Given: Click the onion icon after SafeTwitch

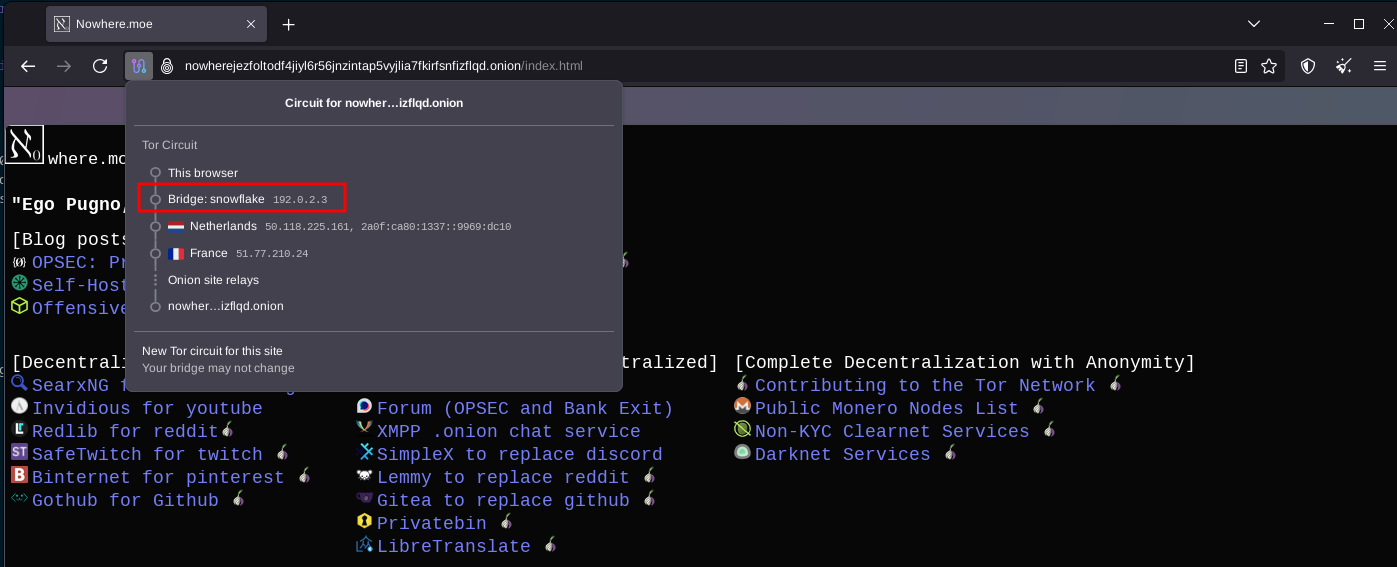Looking at the screenshot, I should coord(283,453).
